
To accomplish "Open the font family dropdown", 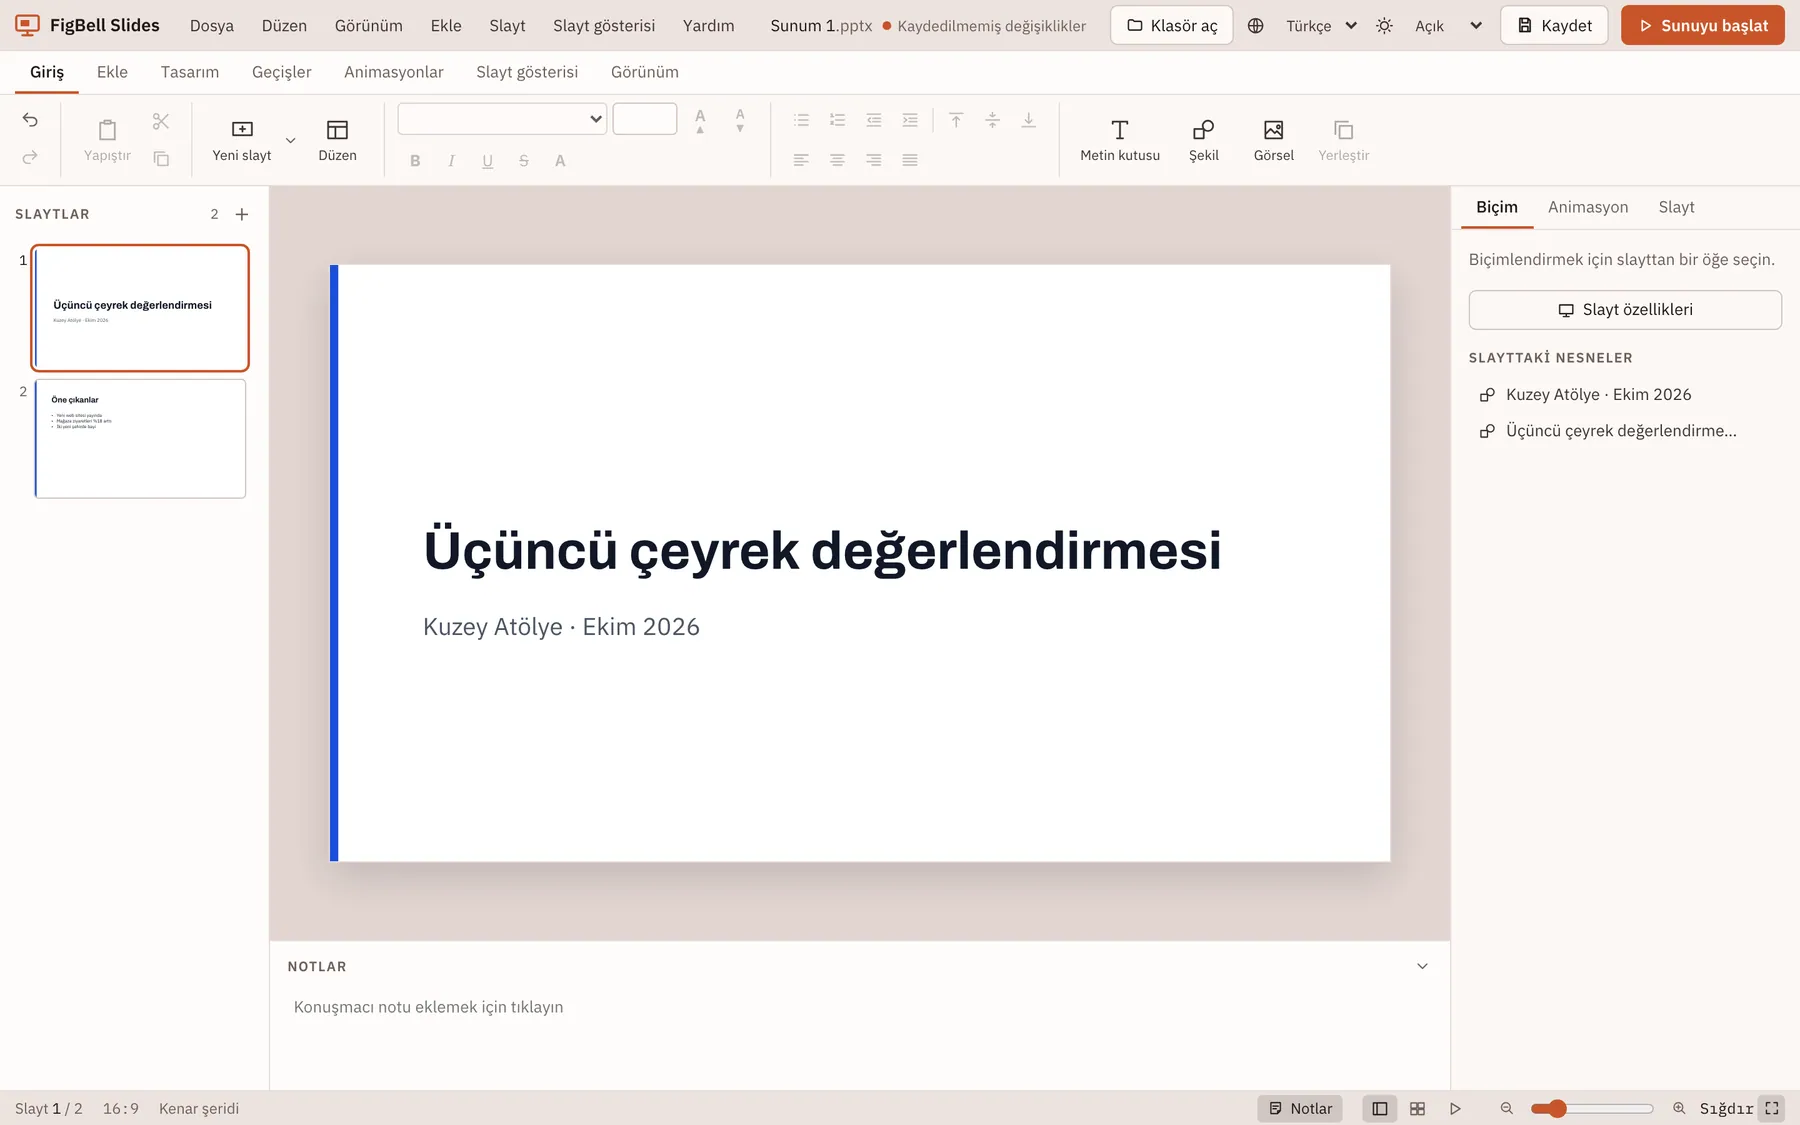I will [x=502, y=119].
